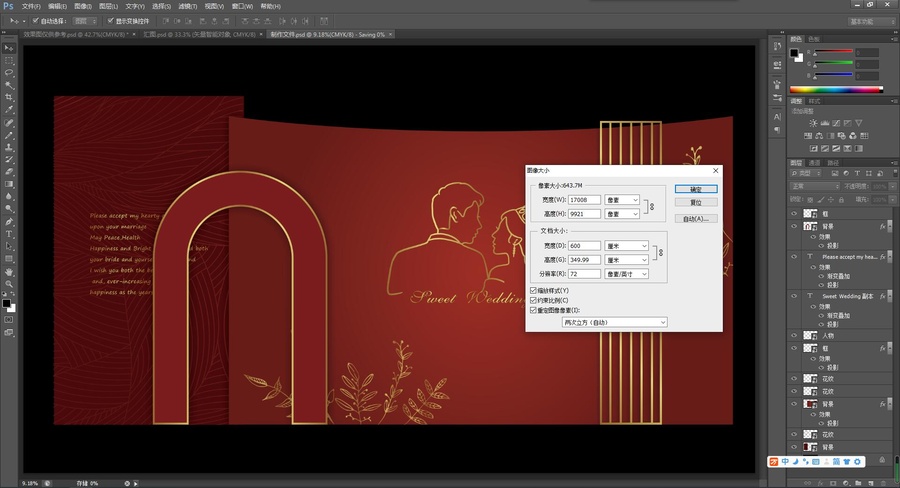Viewport: 900px width, 488px height.
Task: Hide the Sweet Wedding 副本 layer
Action: pos(794,296)
